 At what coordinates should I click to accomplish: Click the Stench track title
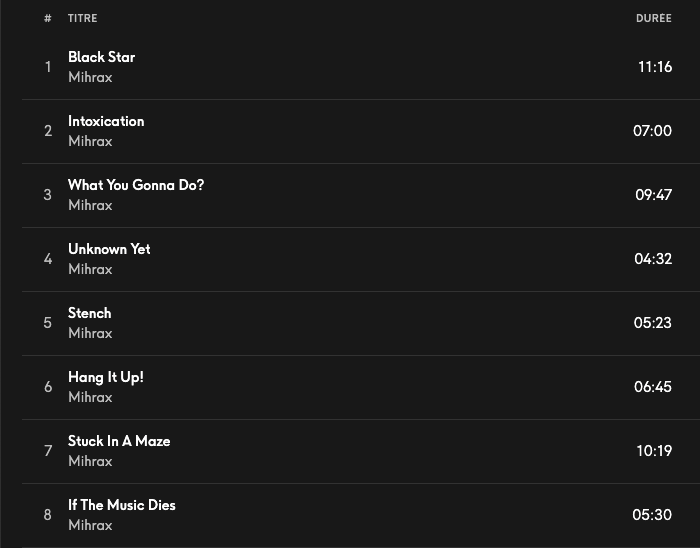pyautogui.click(x=90, y=313)
